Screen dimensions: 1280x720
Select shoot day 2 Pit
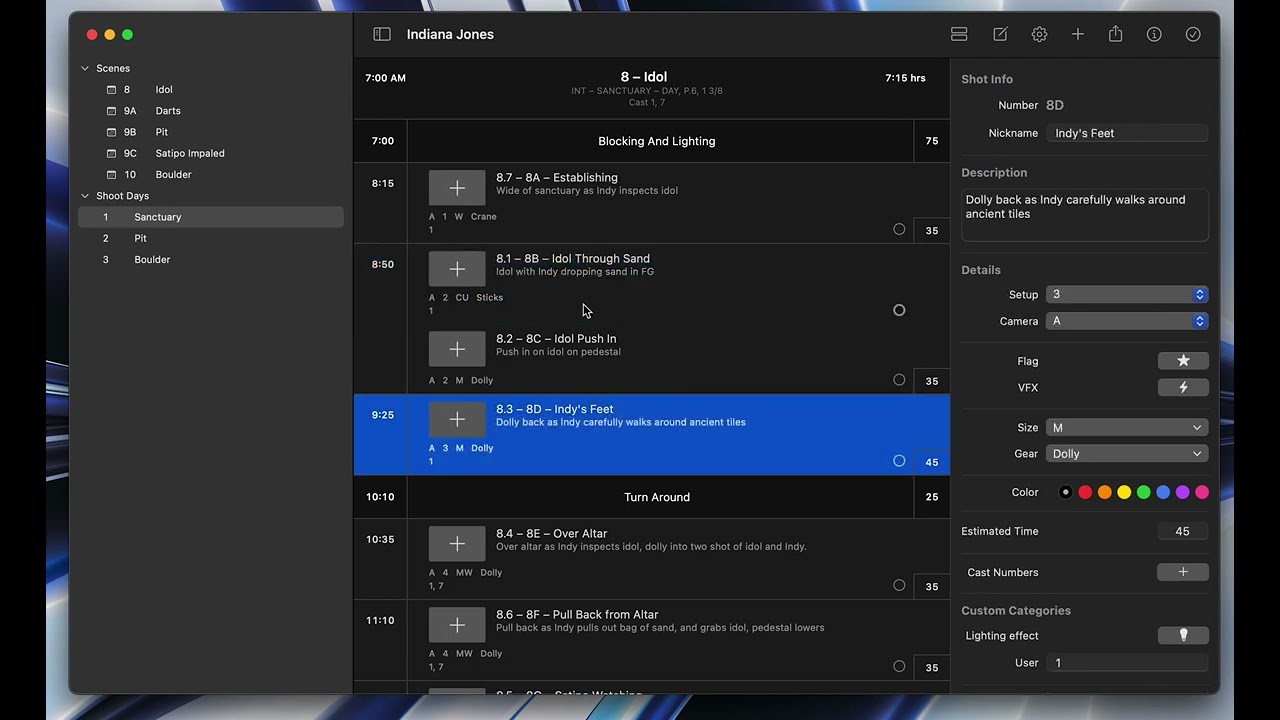pos(211,238)
